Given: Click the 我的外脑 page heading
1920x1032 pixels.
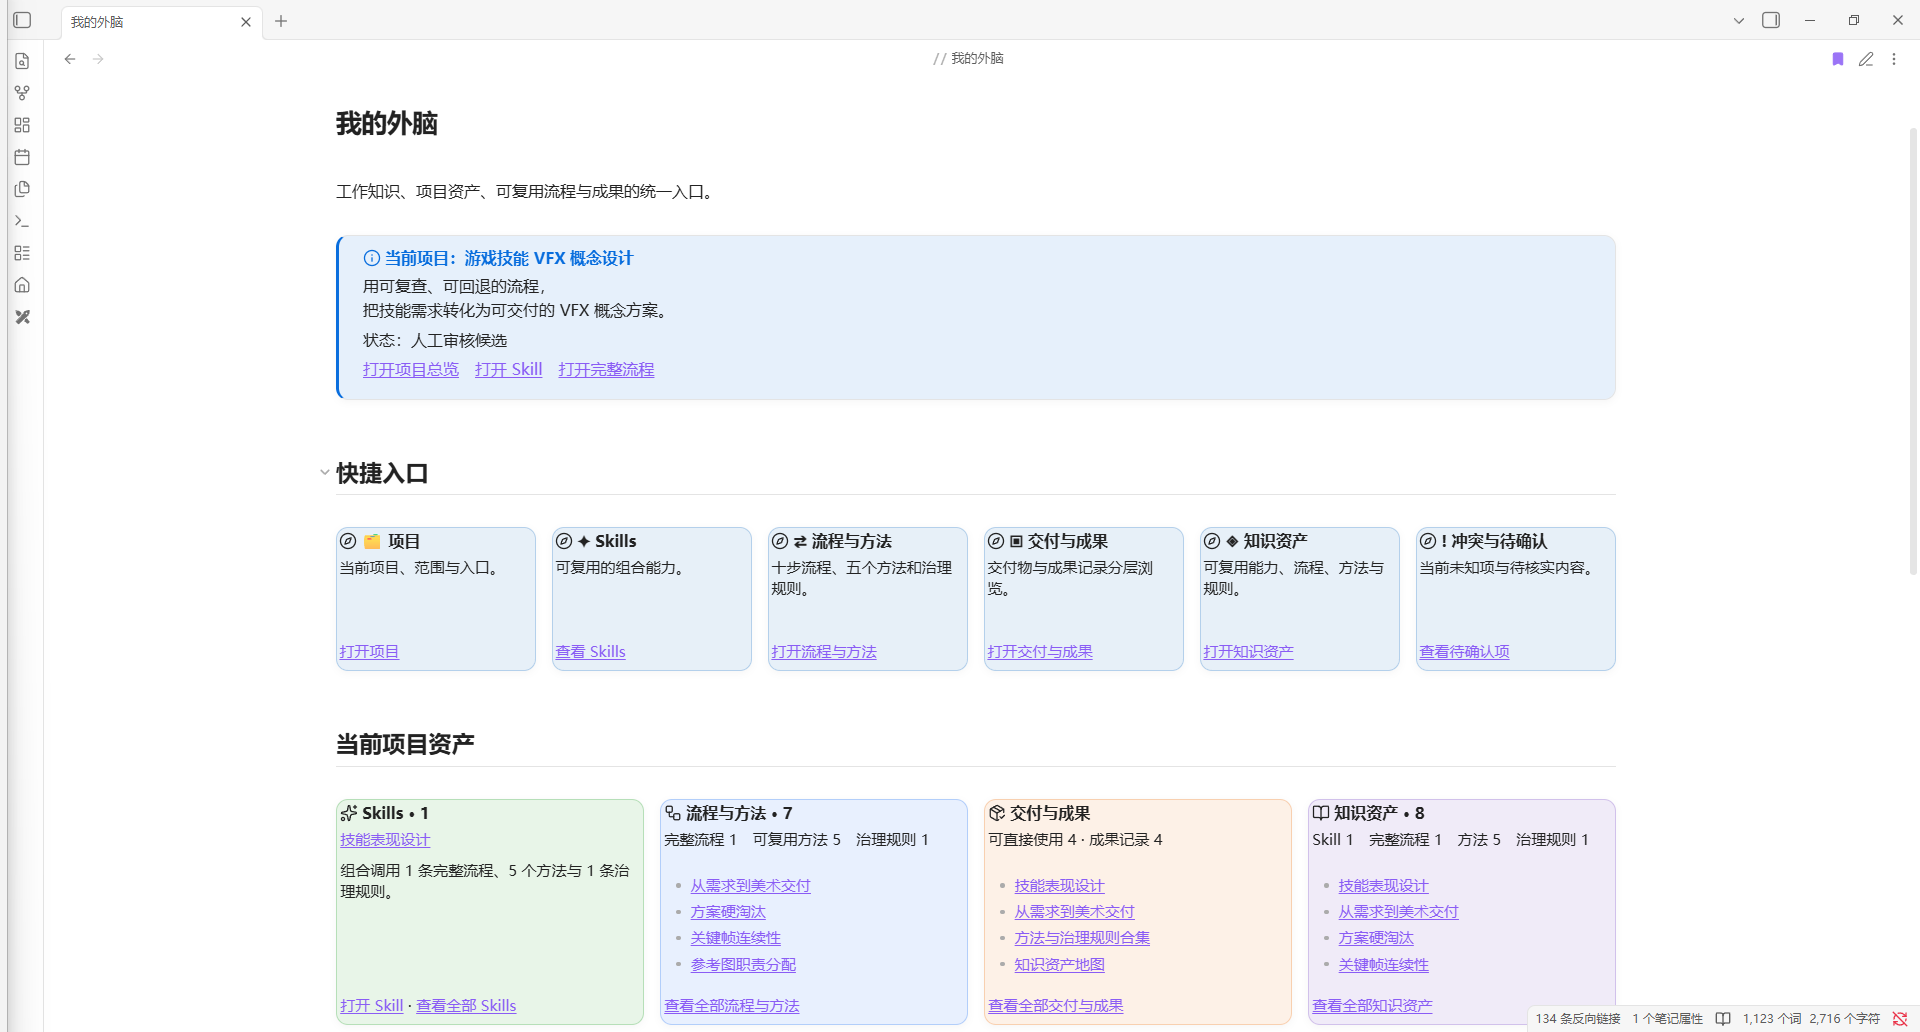Looking at the screenshot, I should (387, 124).
